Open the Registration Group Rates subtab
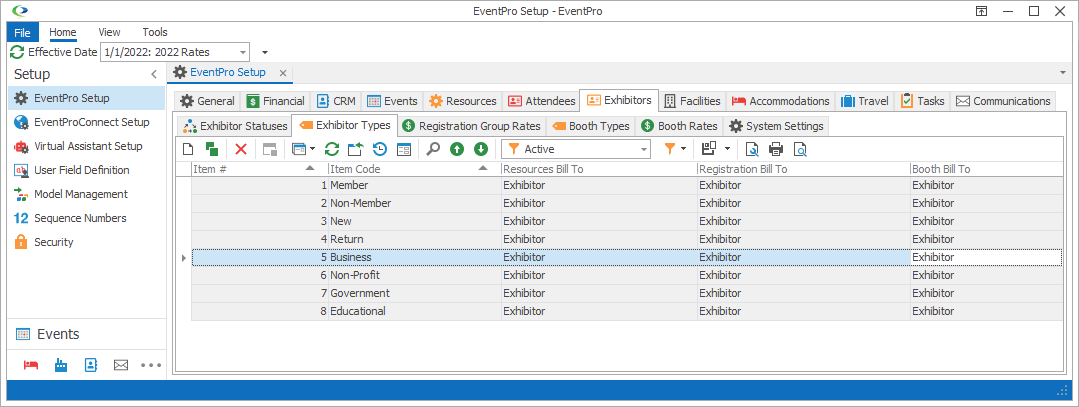The image size is (1079, 407). click(473, 126)
